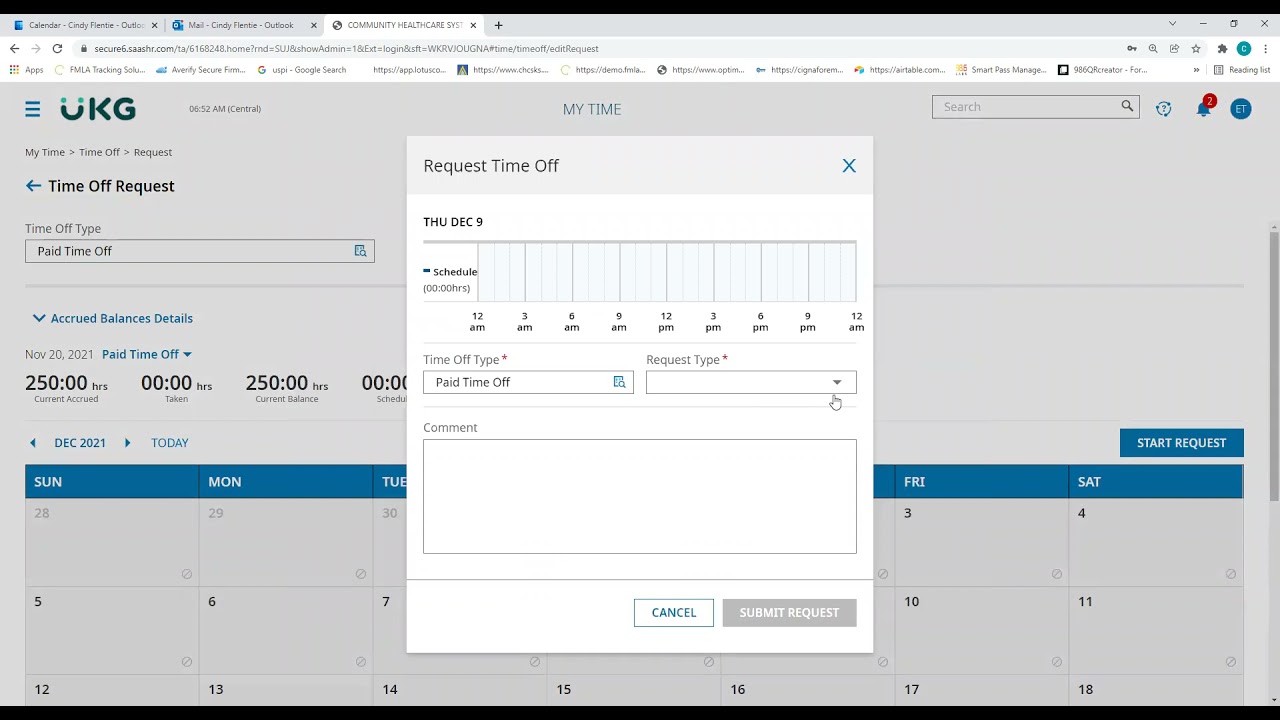
Task: Click browser forward button
Action: coord(36,48)
